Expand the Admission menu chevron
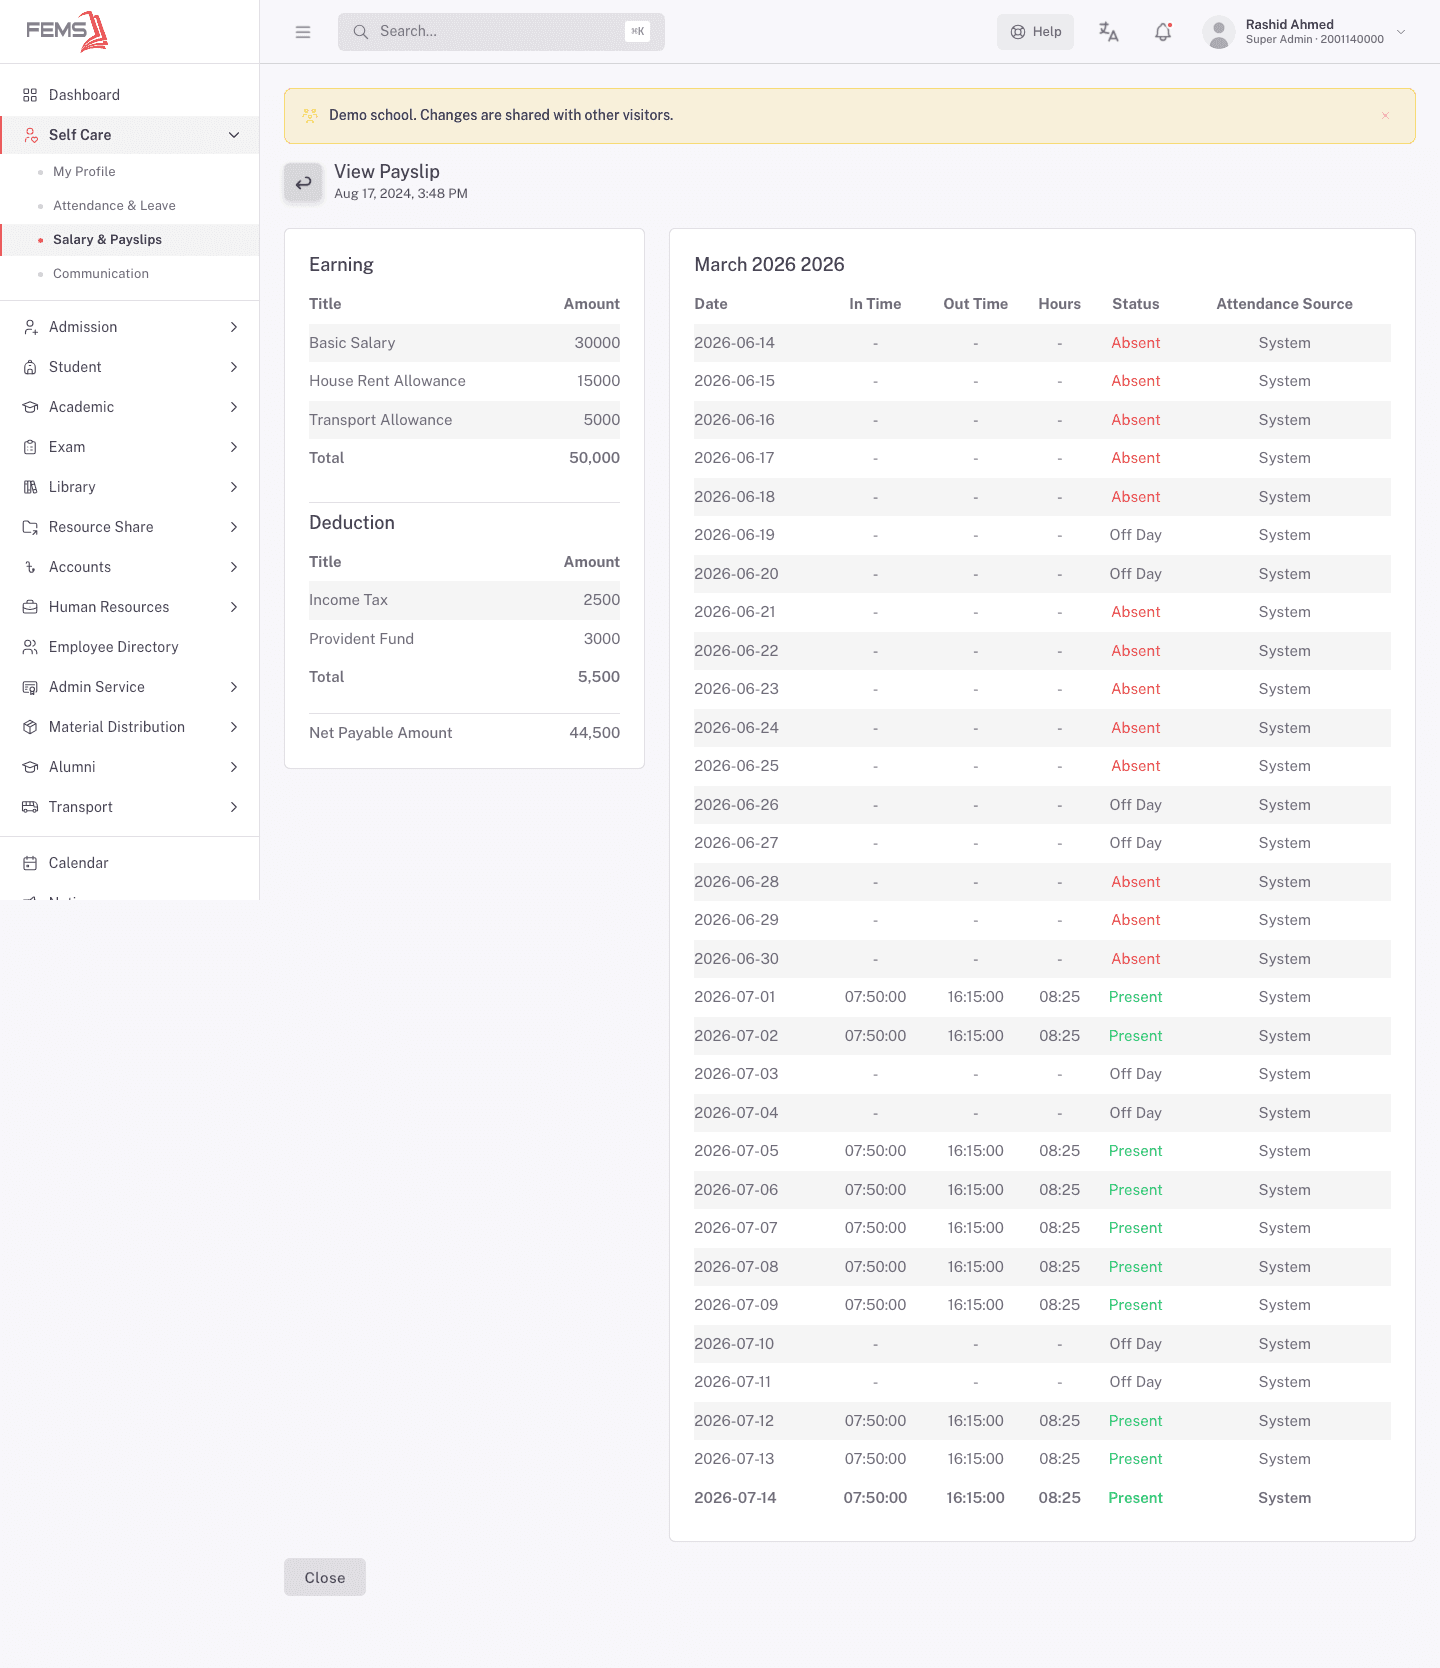The width and height of the screenshot is (1440, 1668). coord(234,327)
